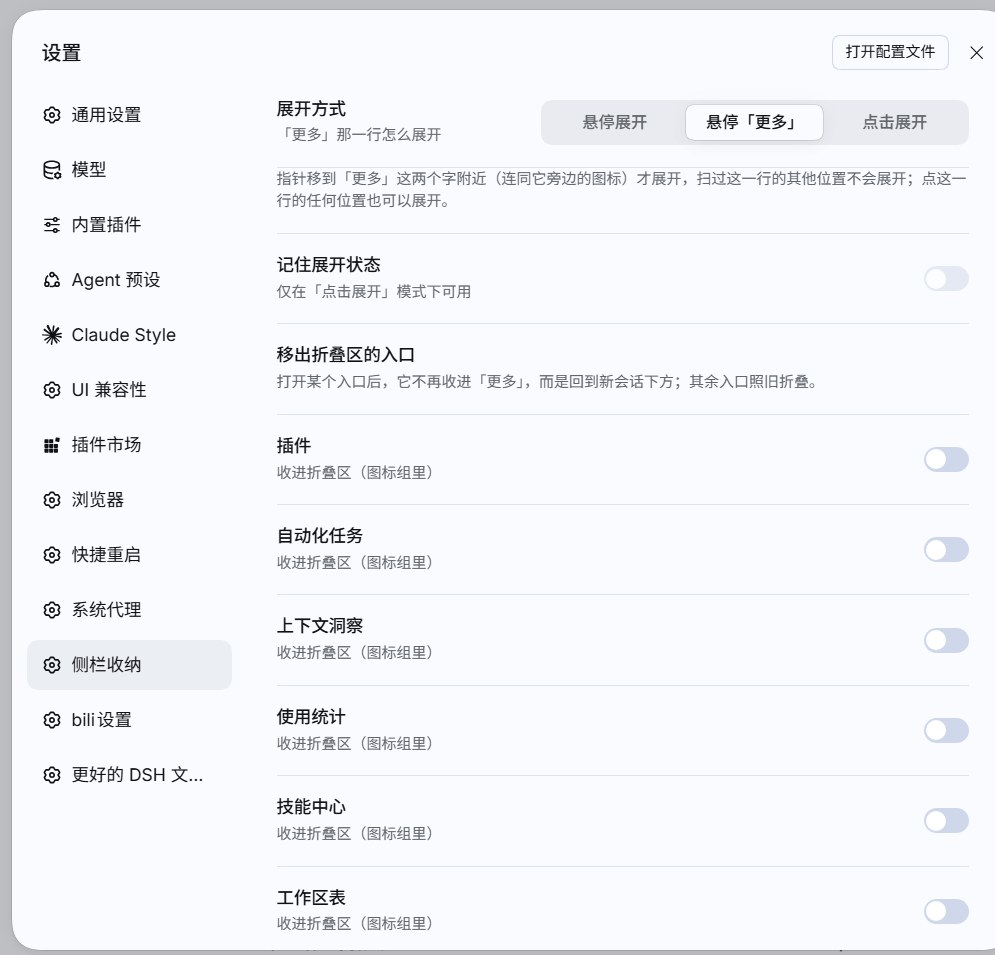The width and height of the screenshot is (995, 955).
Task: Open the 快捷重启 settings
Action: click(x=129, y=555)
